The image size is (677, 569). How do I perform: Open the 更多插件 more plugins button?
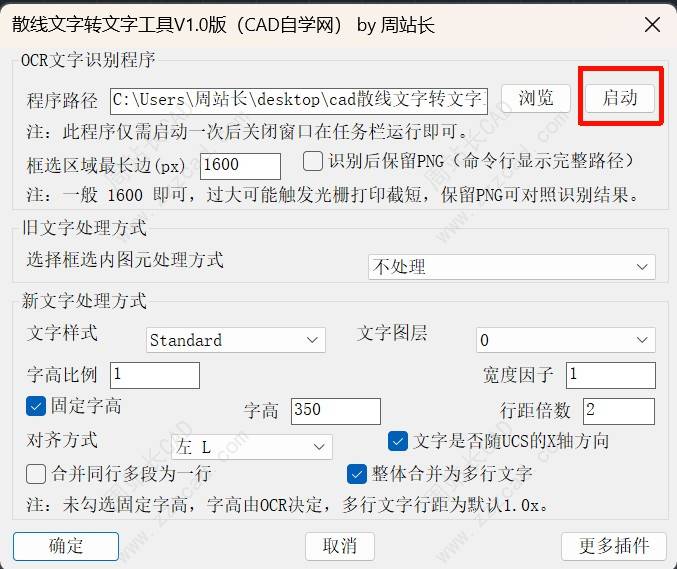614,546
